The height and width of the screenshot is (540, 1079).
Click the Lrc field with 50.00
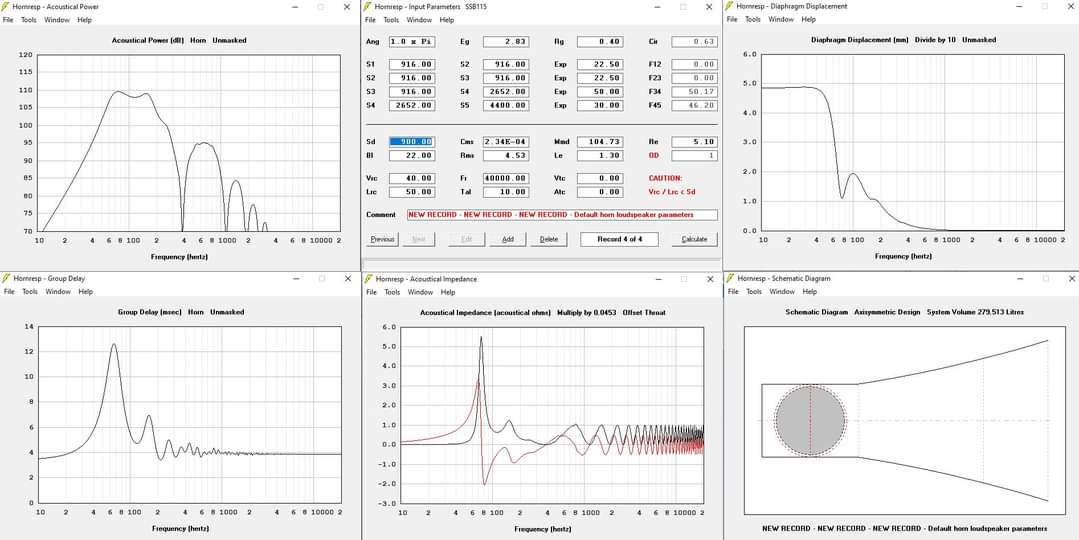point(412,192)
